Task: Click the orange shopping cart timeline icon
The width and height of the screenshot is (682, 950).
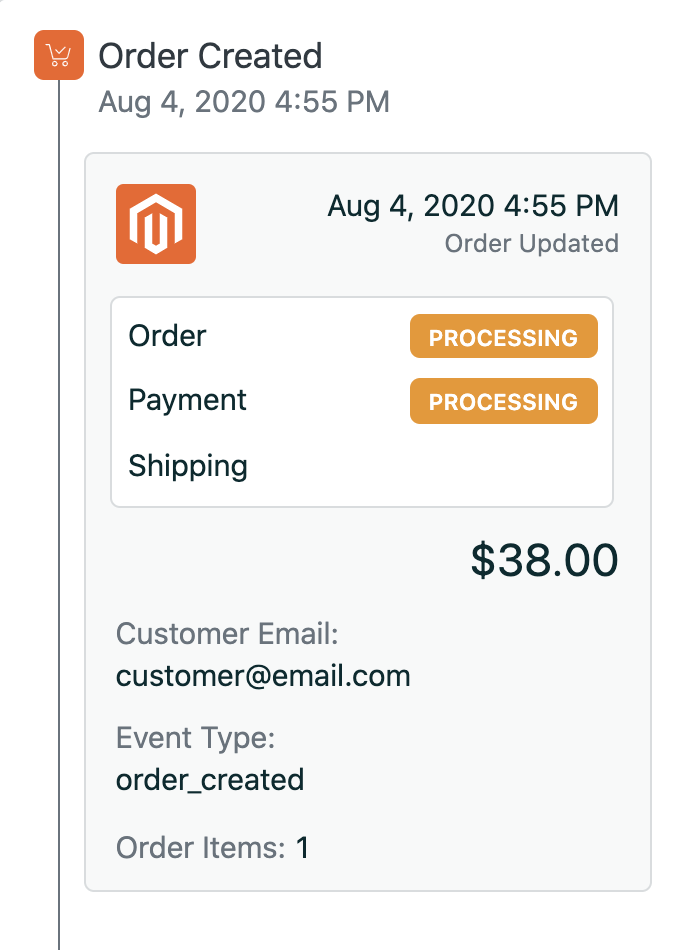Action: click(59, 55)
